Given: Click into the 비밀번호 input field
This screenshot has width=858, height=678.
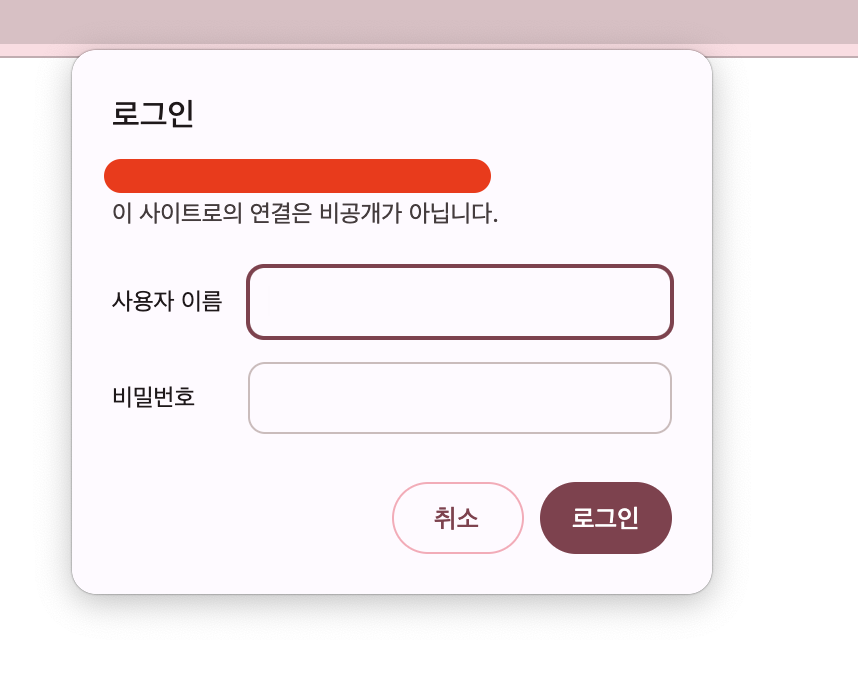Looking at the screenshot, I should 460,398.
